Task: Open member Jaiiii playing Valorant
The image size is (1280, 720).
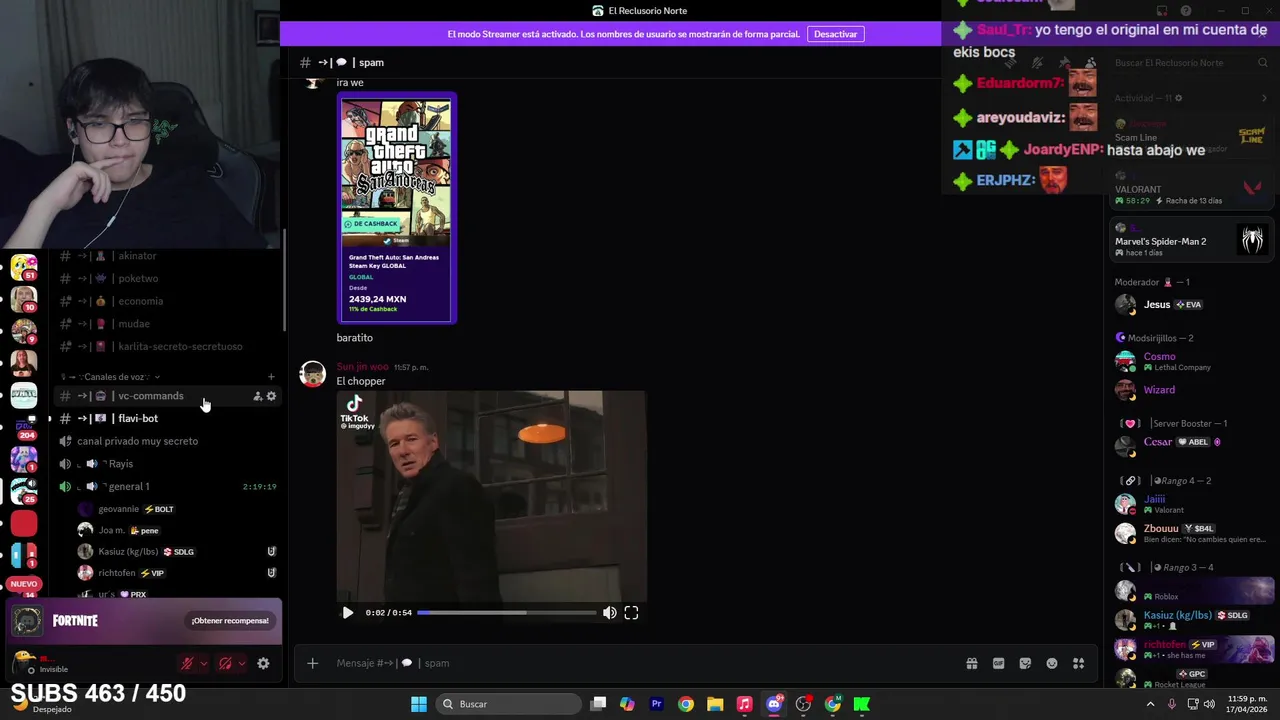Action: (1192, 504)
